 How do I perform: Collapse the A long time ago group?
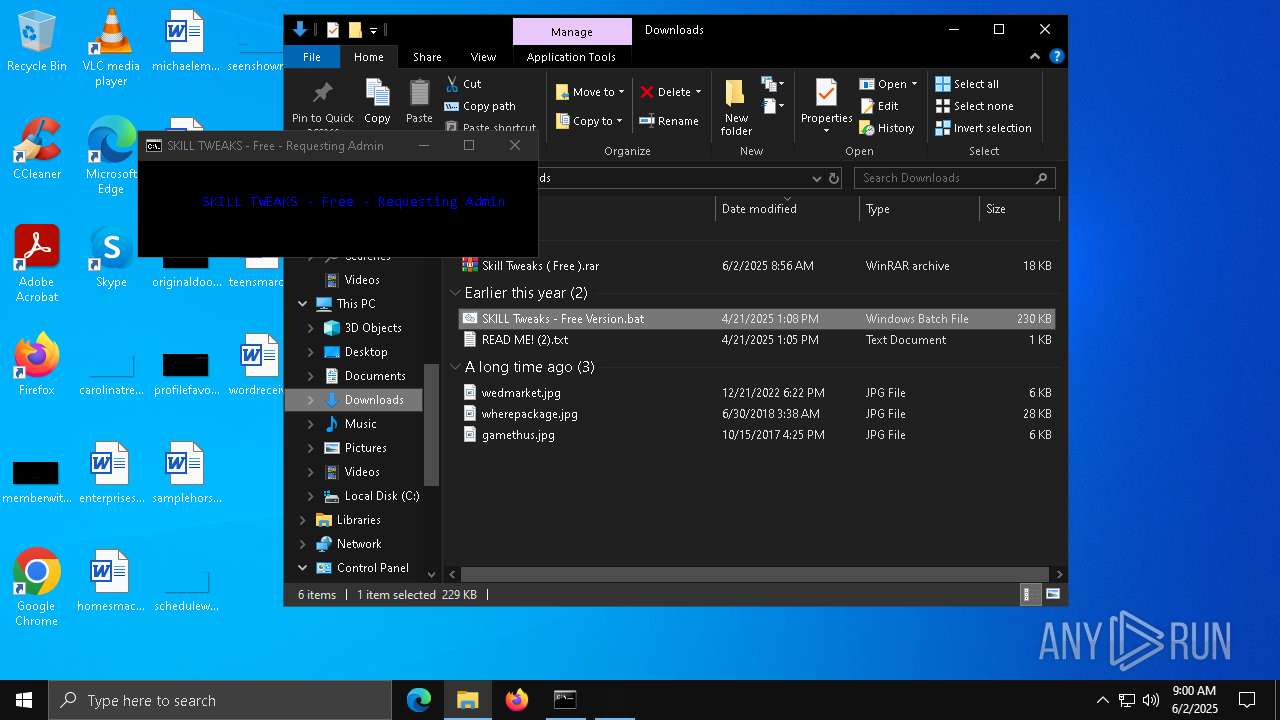[x=455, y=367]
